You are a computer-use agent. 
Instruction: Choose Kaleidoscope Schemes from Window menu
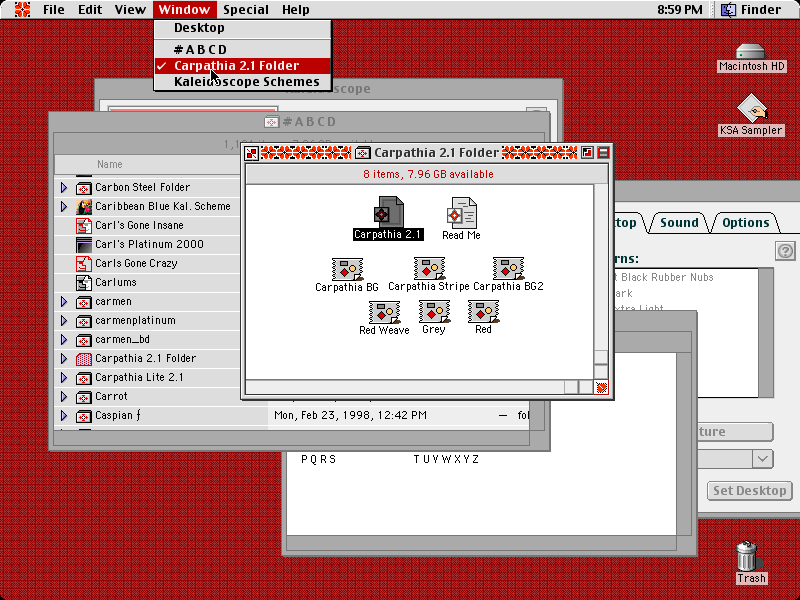pyautogui.click(x=243, y=82)
